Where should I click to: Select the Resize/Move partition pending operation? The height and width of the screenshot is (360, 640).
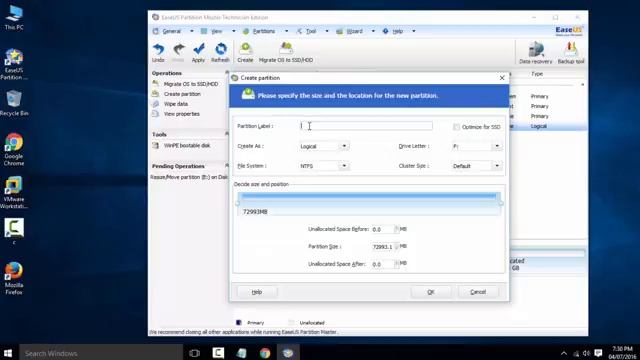189,177
